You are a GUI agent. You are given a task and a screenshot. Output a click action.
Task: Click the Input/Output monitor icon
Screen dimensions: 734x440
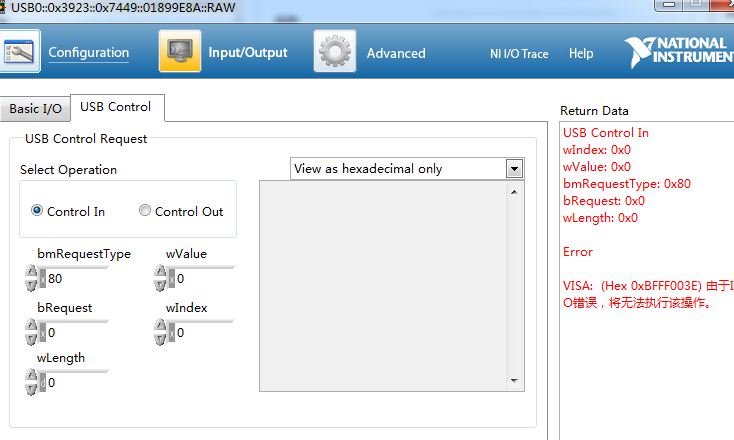point(179,52)
